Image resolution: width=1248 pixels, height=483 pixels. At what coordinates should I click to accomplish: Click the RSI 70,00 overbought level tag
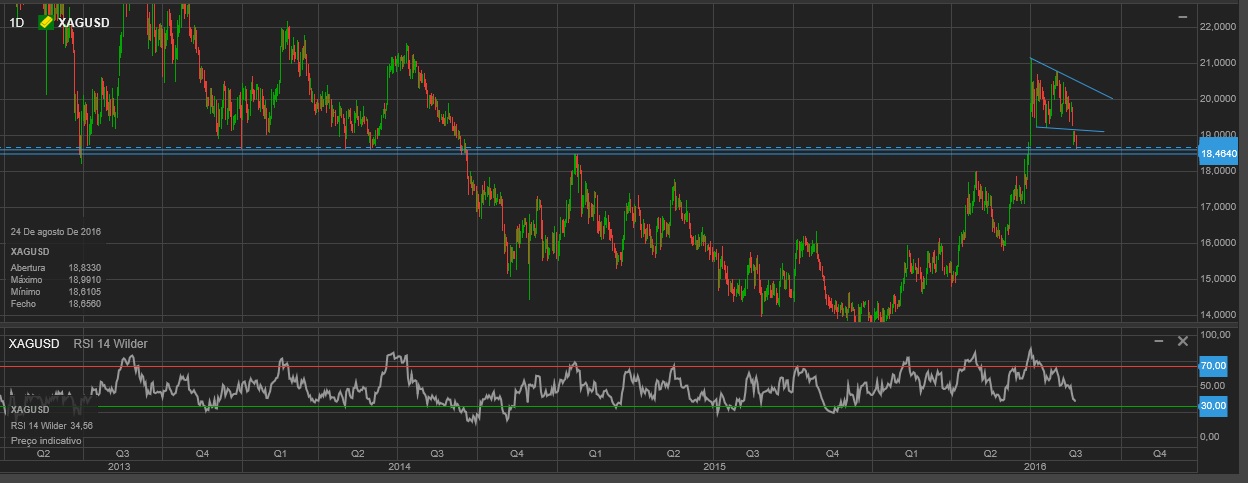(x=1213, y=366)
